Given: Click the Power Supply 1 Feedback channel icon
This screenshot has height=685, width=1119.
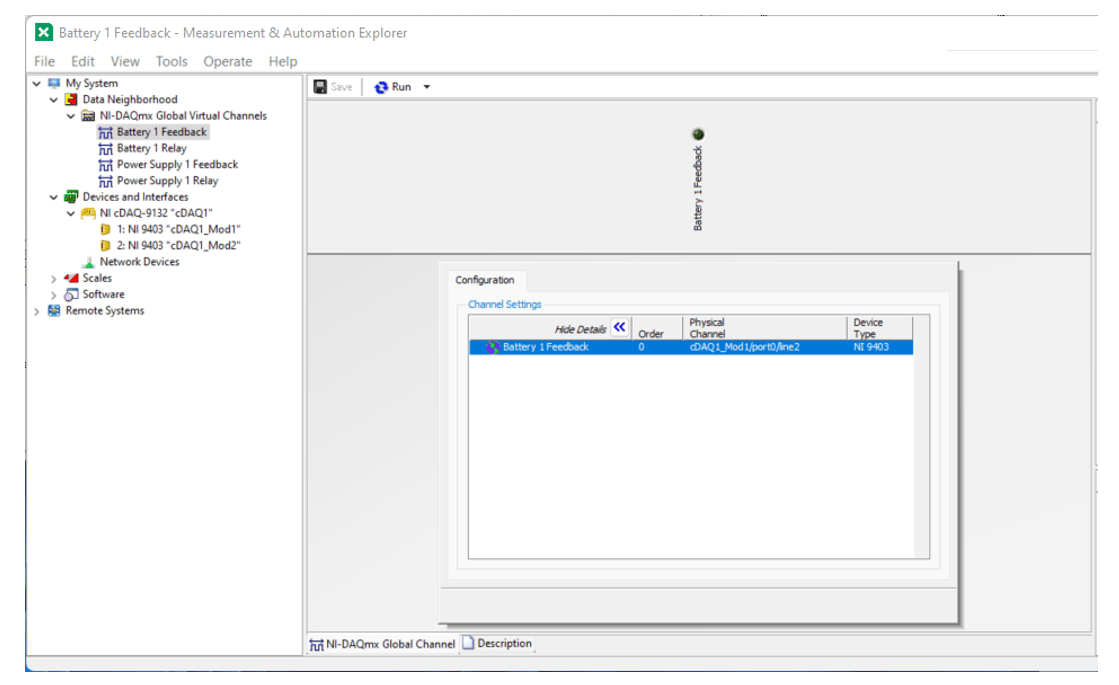Looking at the screenshot, I should coord(106,165).
